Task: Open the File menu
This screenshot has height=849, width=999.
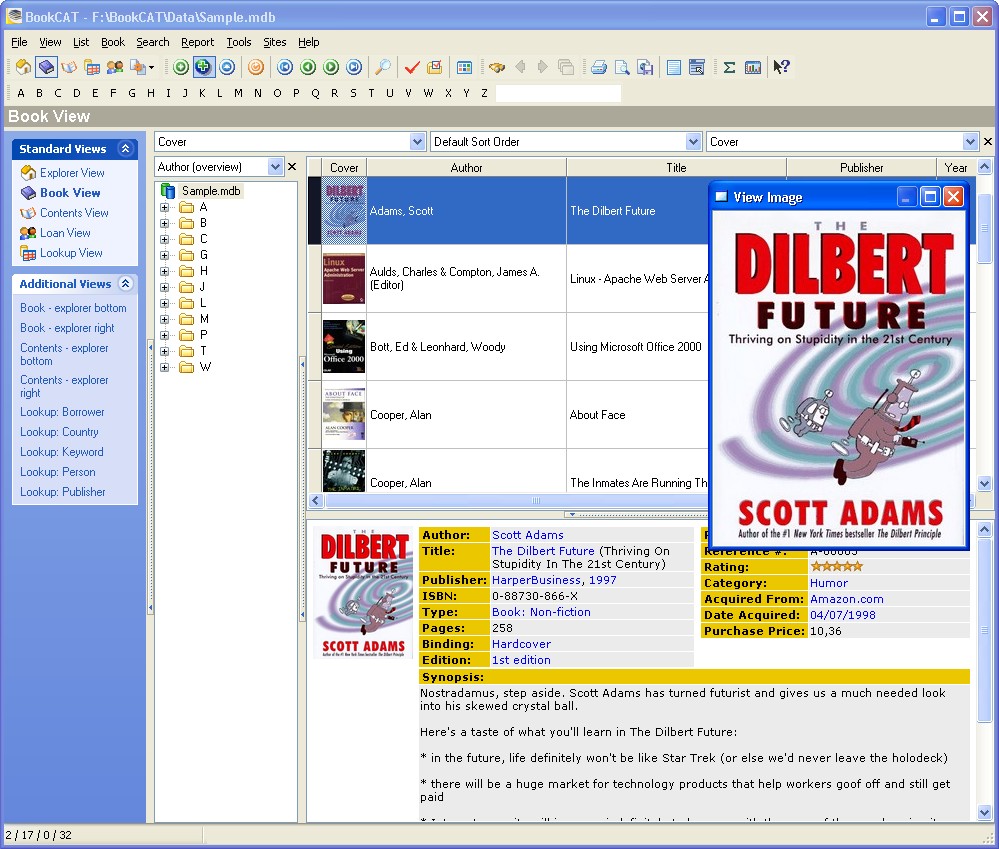Action: [19, 42]
